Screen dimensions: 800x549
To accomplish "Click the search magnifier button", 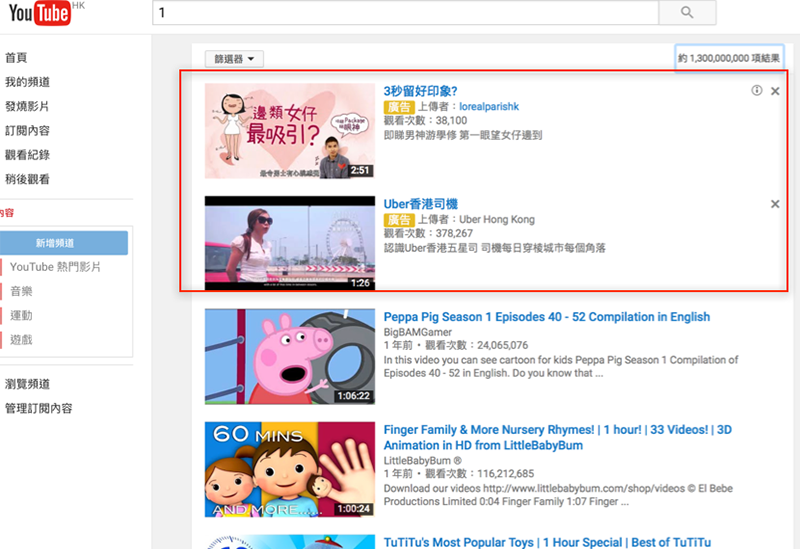I will (687, 12).
